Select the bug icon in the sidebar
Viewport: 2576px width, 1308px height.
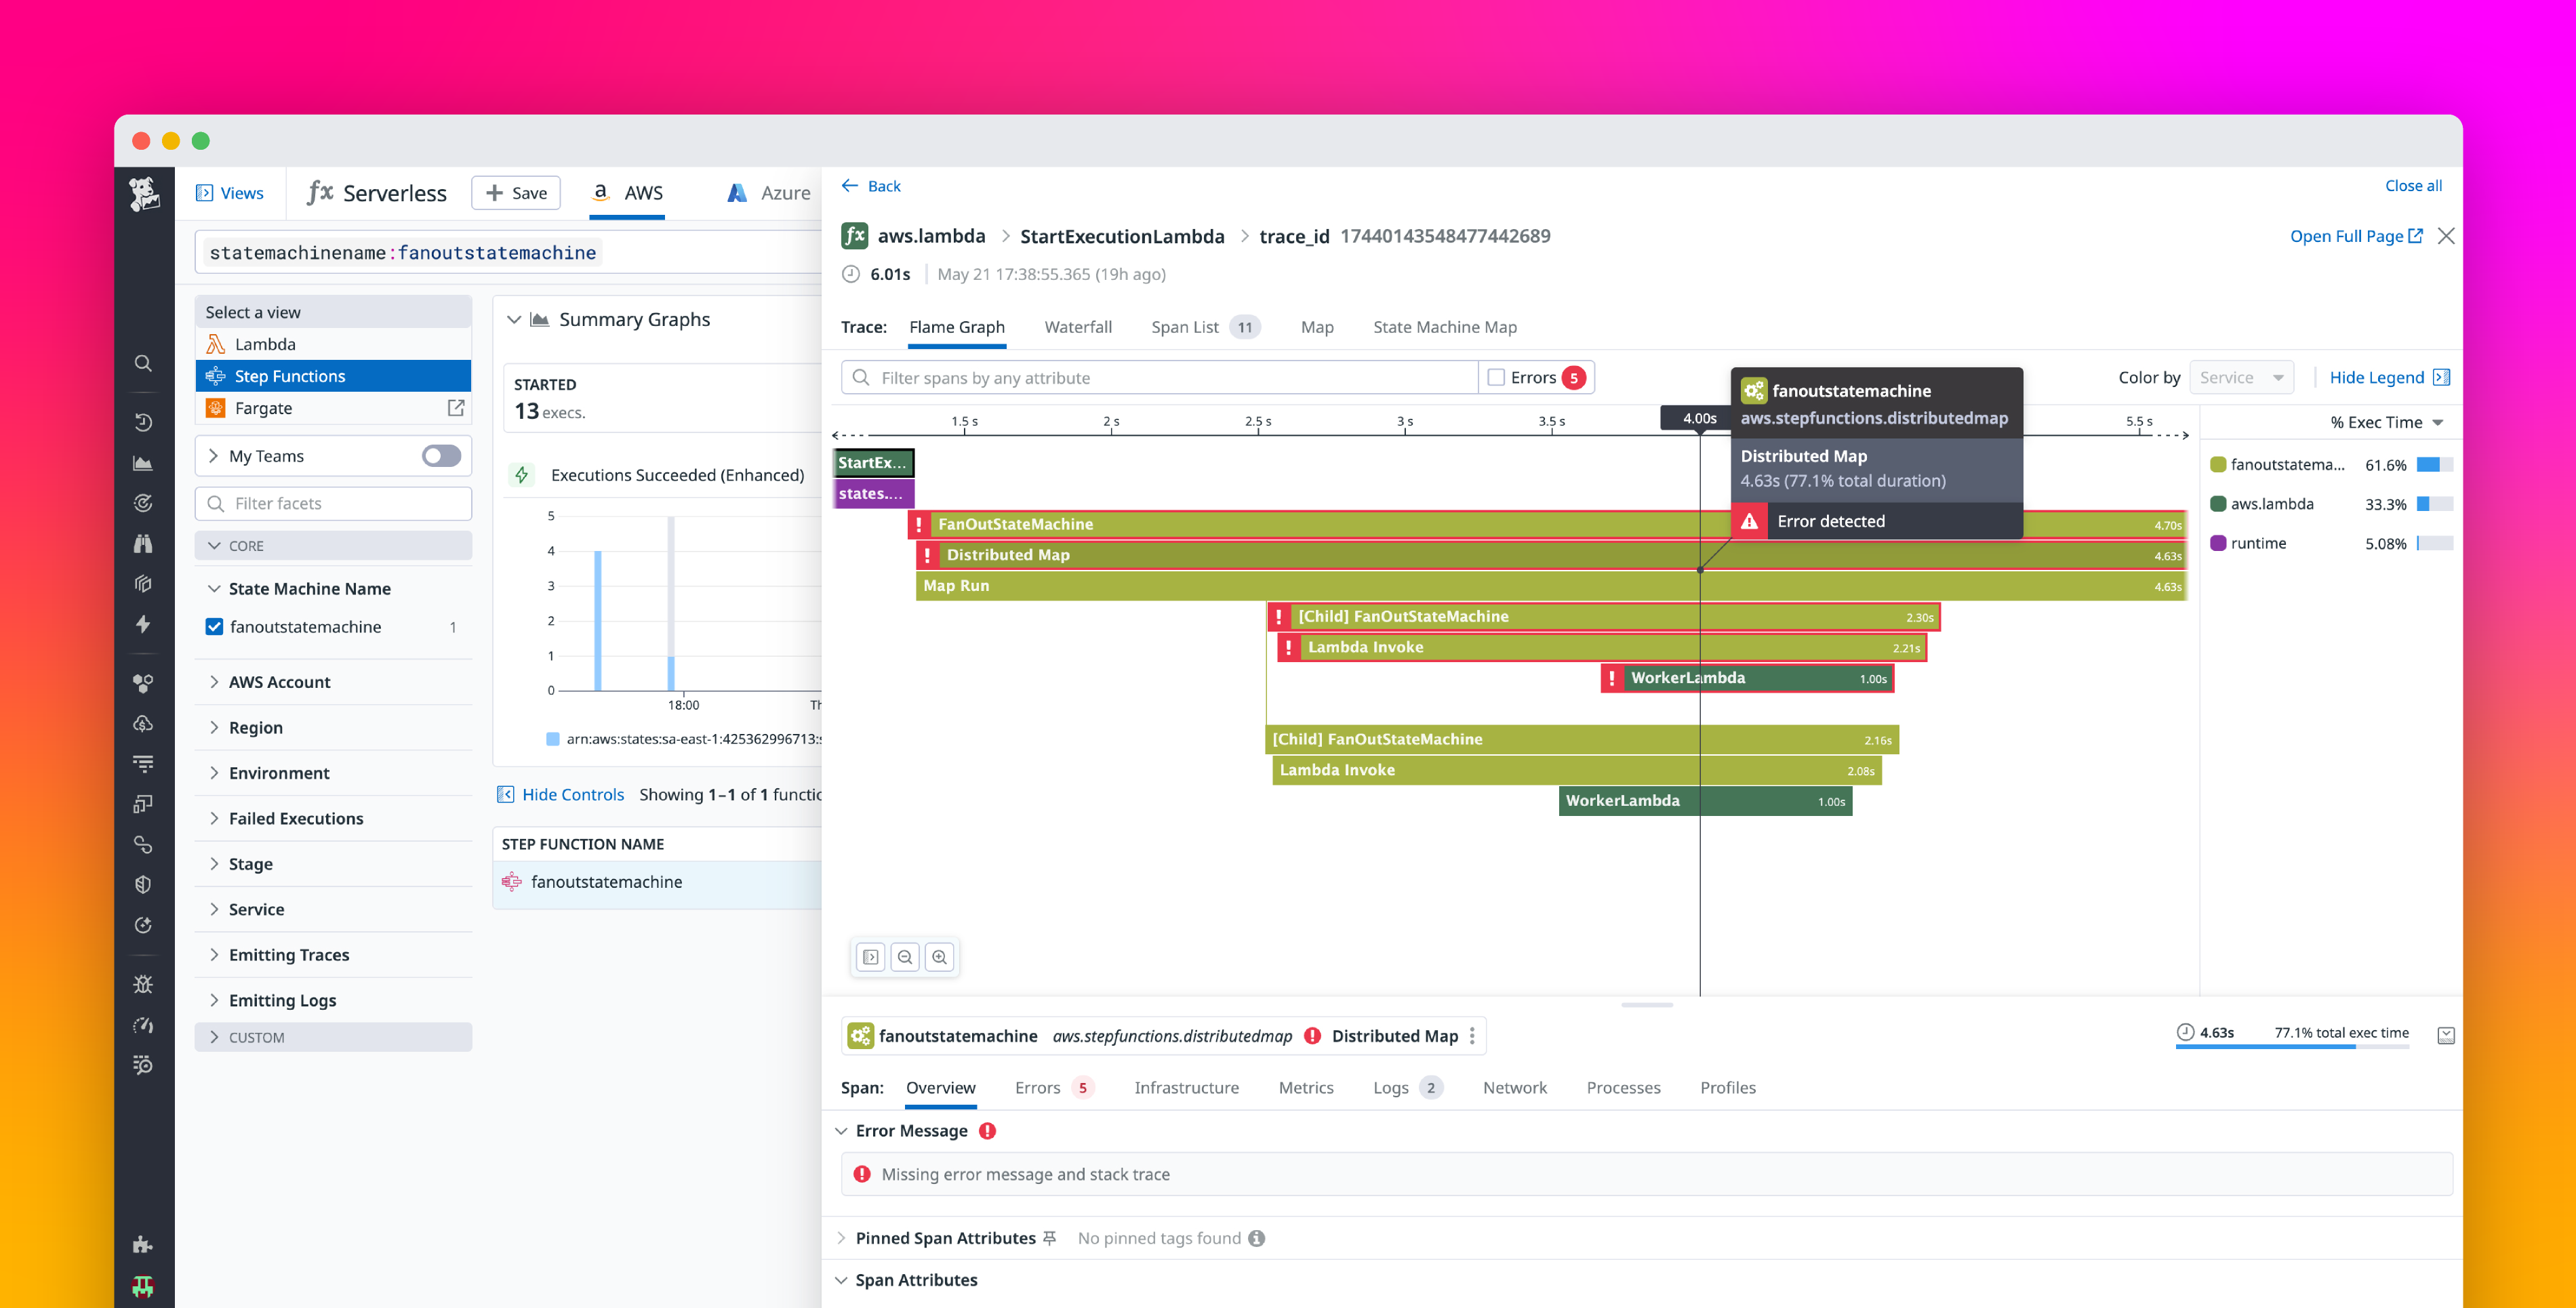143,984
